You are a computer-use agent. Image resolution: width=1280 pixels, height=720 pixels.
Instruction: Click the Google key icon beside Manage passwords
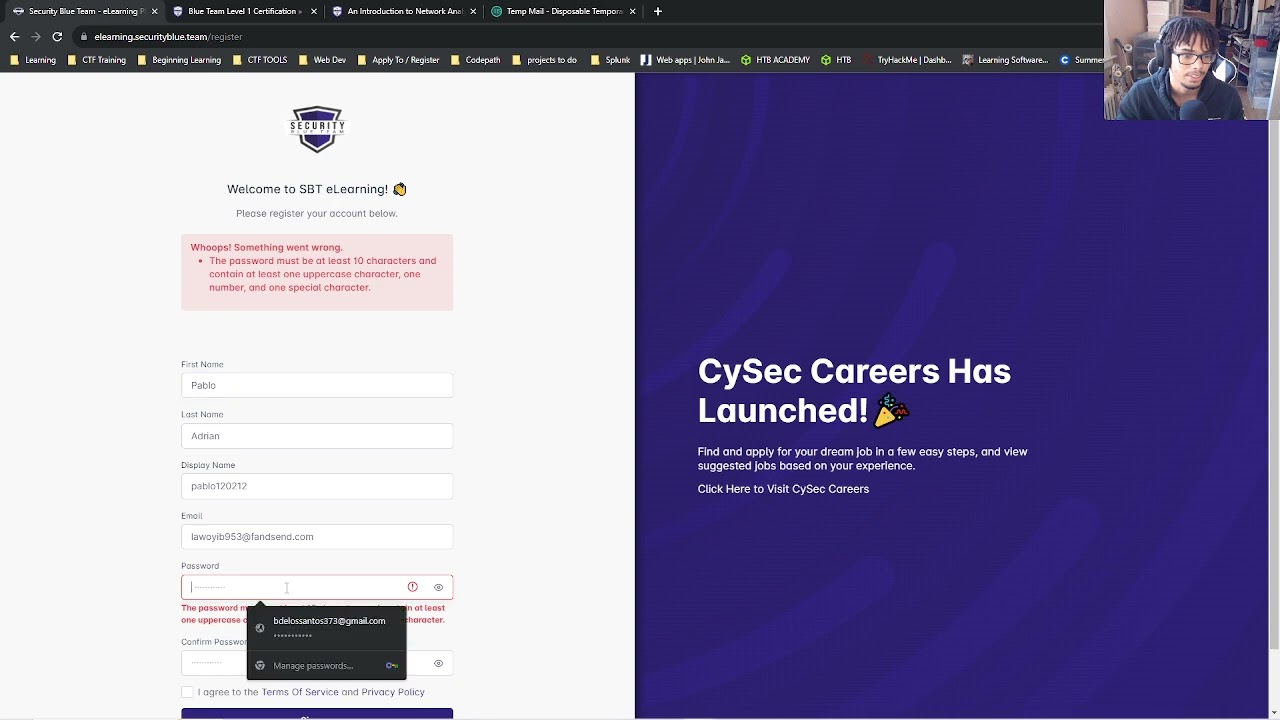pos(392,666)
